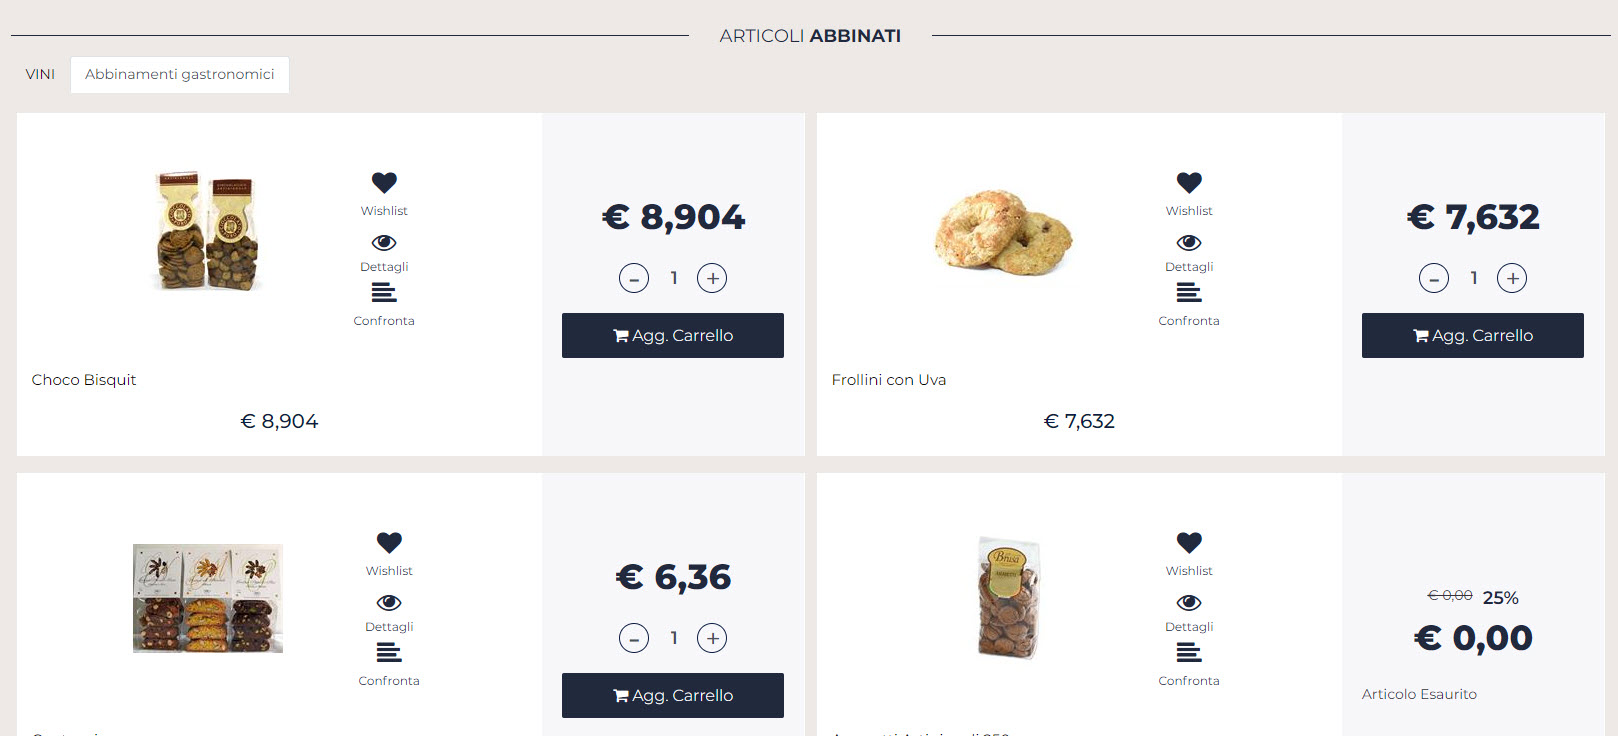Add Frollini con Uva to wishlist via heart icon

[x=1189, y=183]
